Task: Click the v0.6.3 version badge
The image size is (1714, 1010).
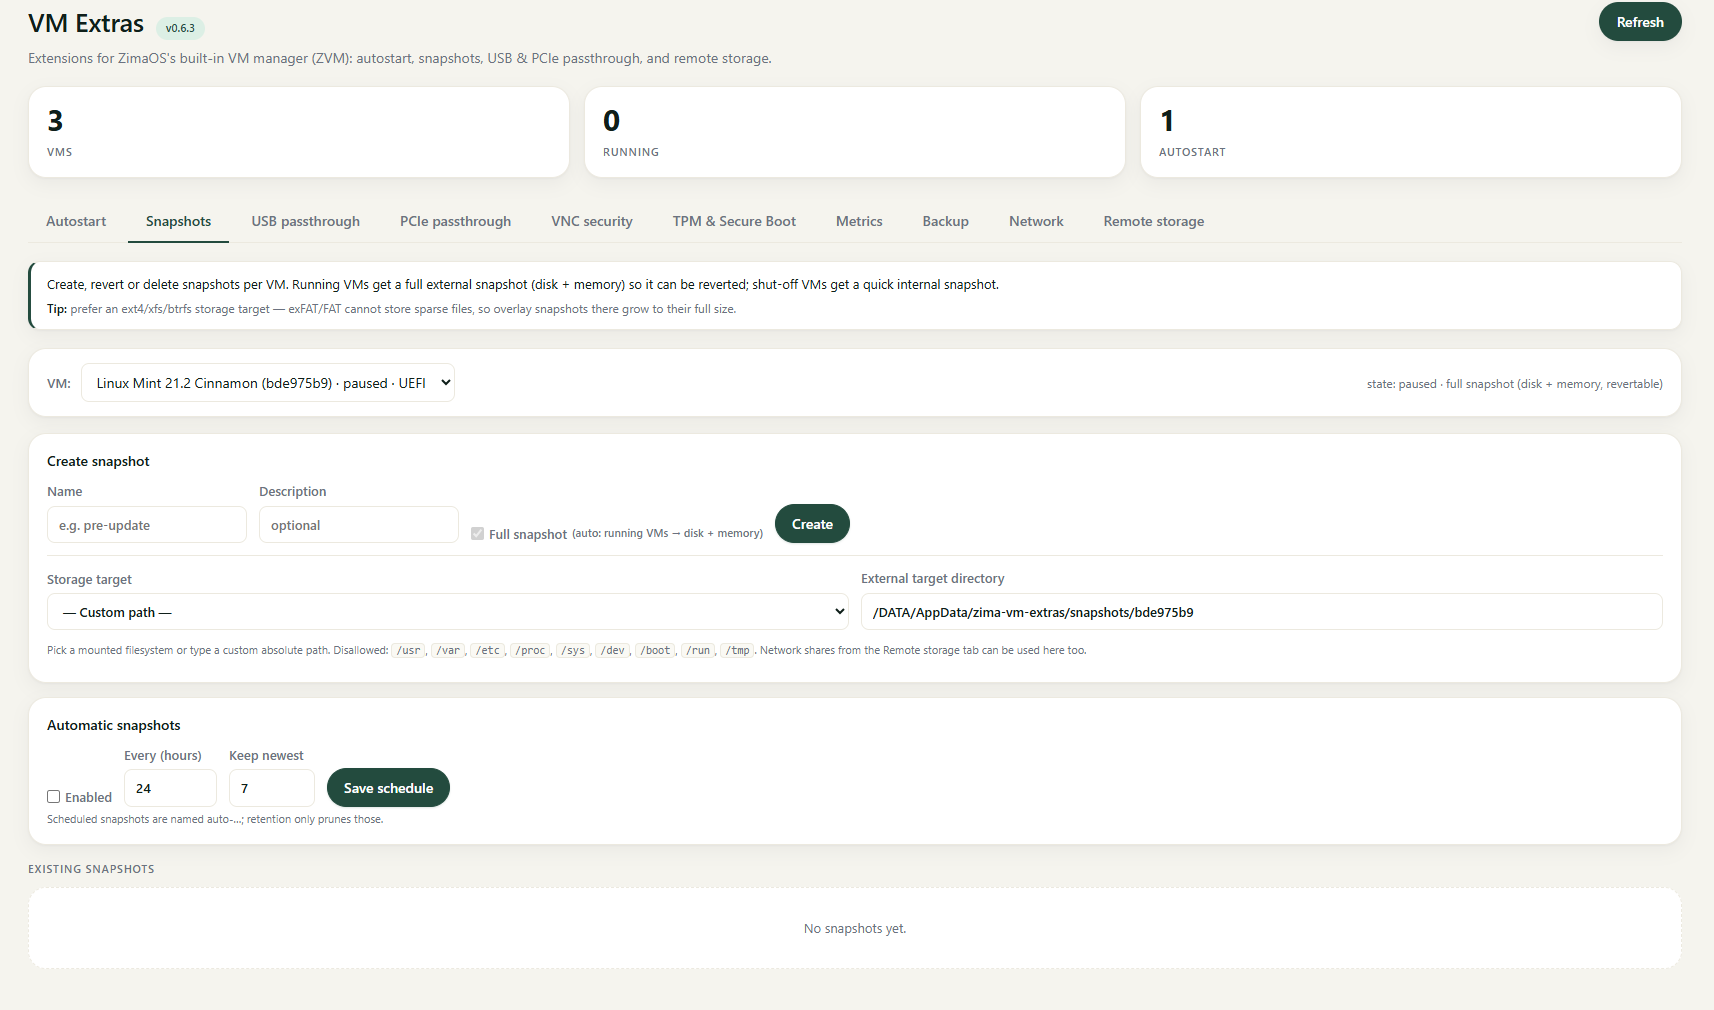Action: (x=180, y=28)
